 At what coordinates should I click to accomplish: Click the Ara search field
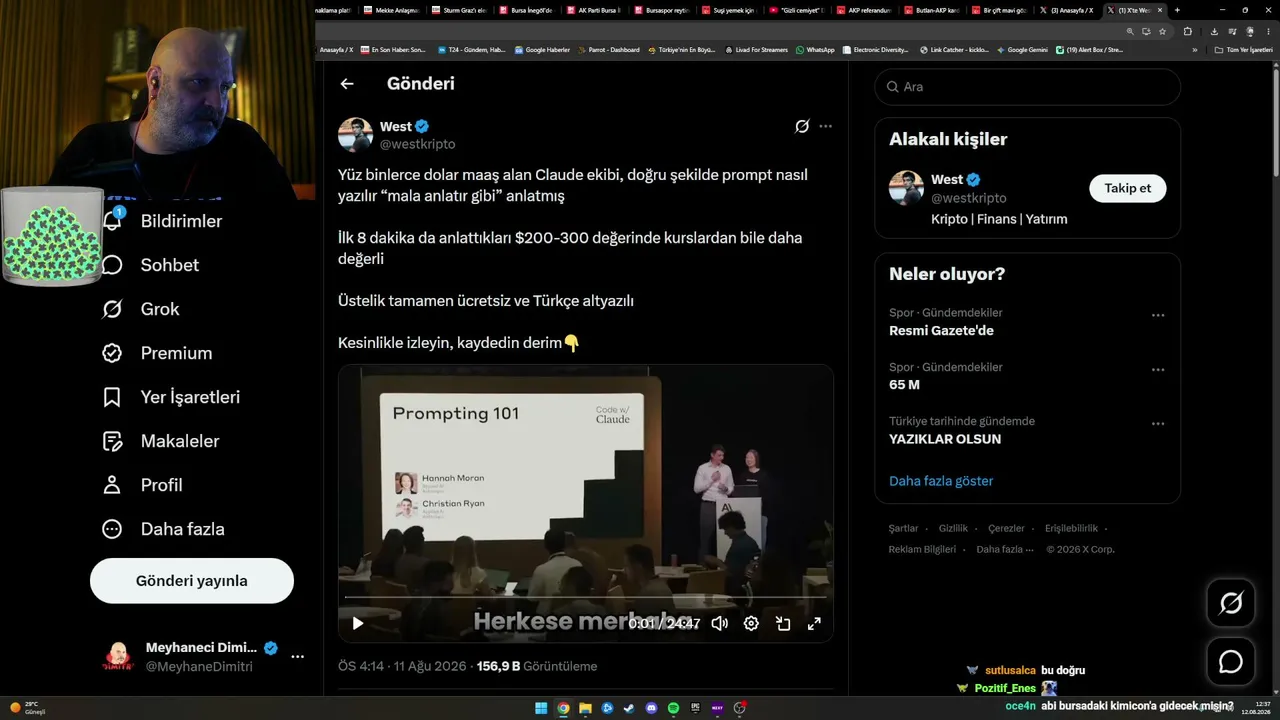(x=1027, y=87)
